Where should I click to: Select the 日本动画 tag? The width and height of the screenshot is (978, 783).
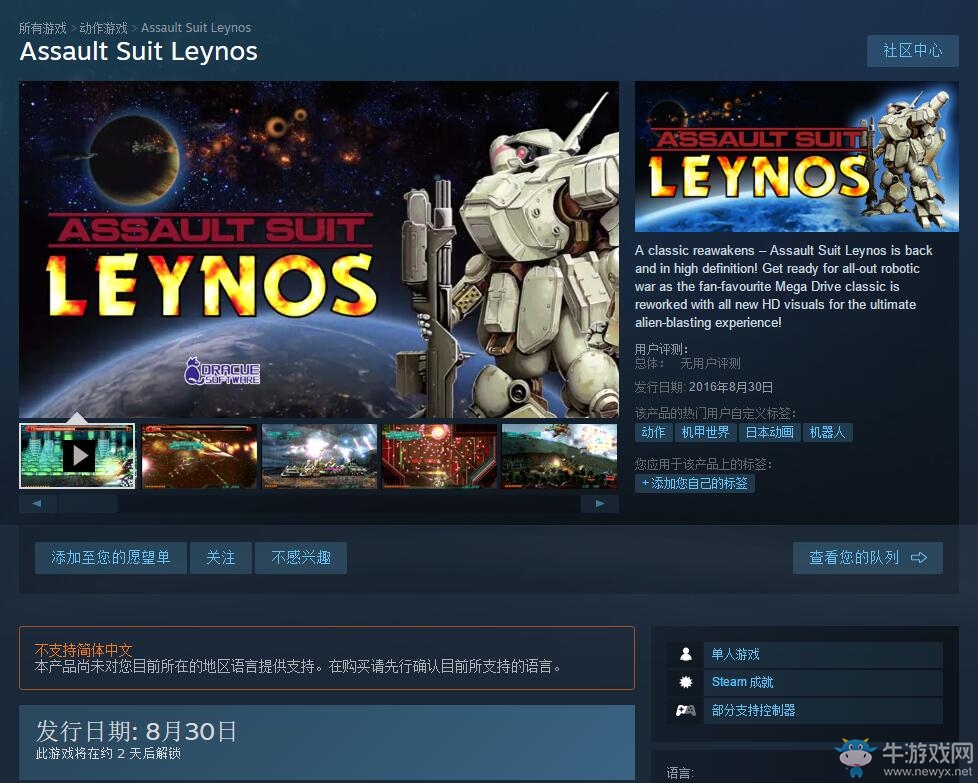tap(770, 432)
